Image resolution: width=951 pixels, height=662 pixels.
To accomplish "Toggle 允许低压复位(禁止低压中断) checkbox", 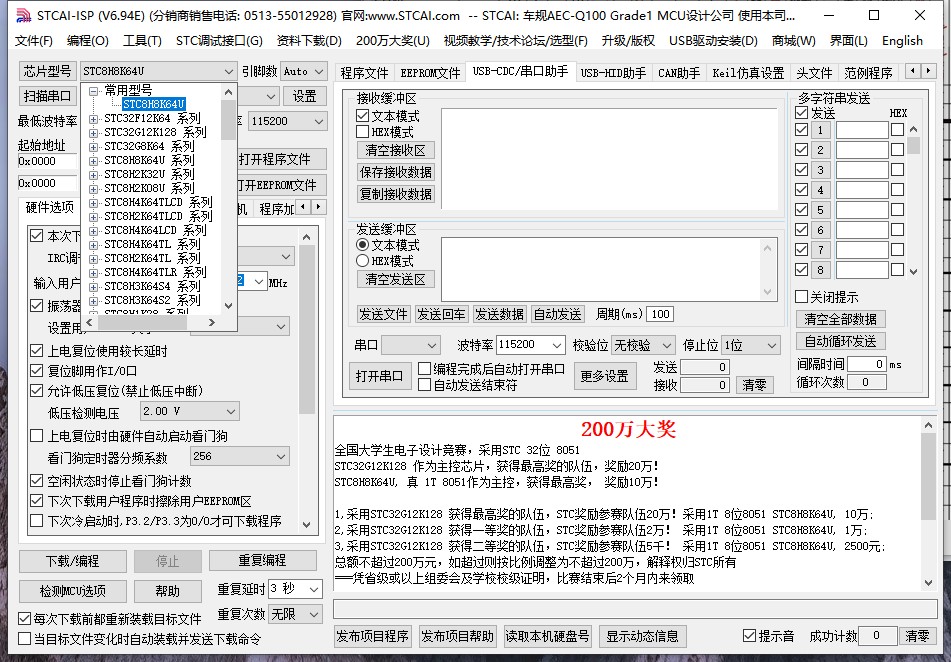I will point(36,391).
